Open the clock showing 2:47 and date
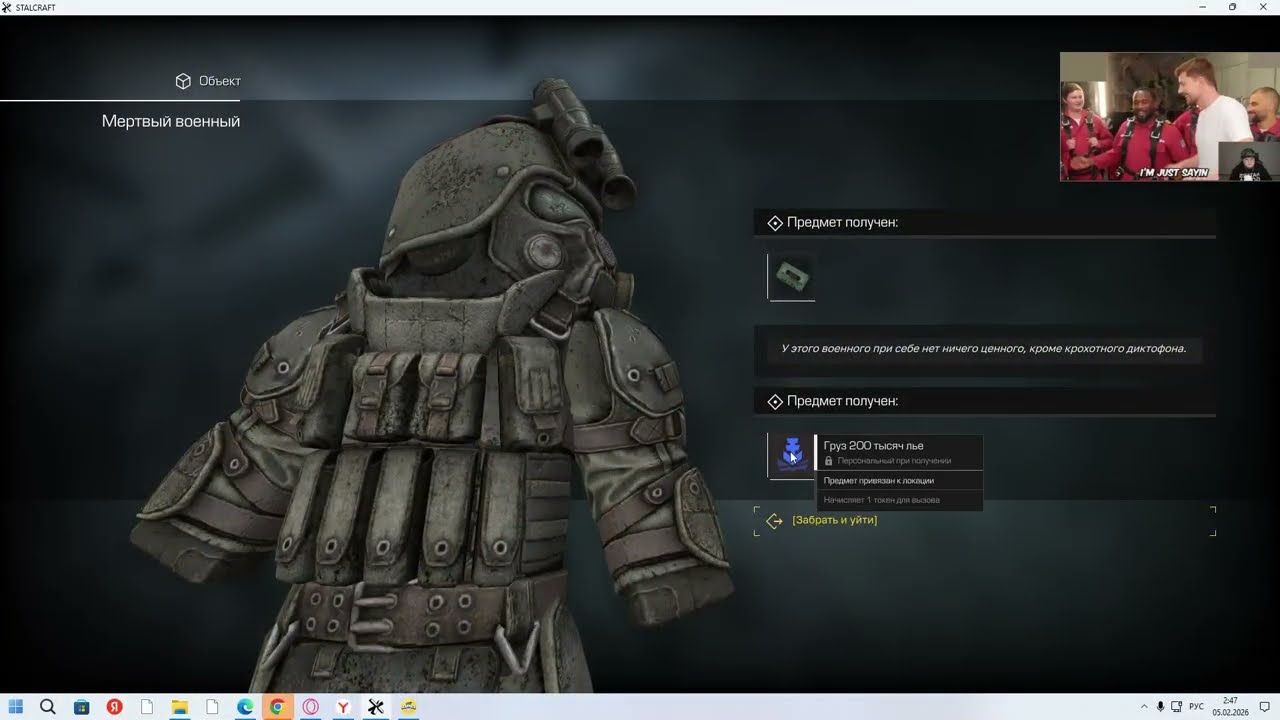The width and height of the screenshot is (1280, 720). (1230, 707)
